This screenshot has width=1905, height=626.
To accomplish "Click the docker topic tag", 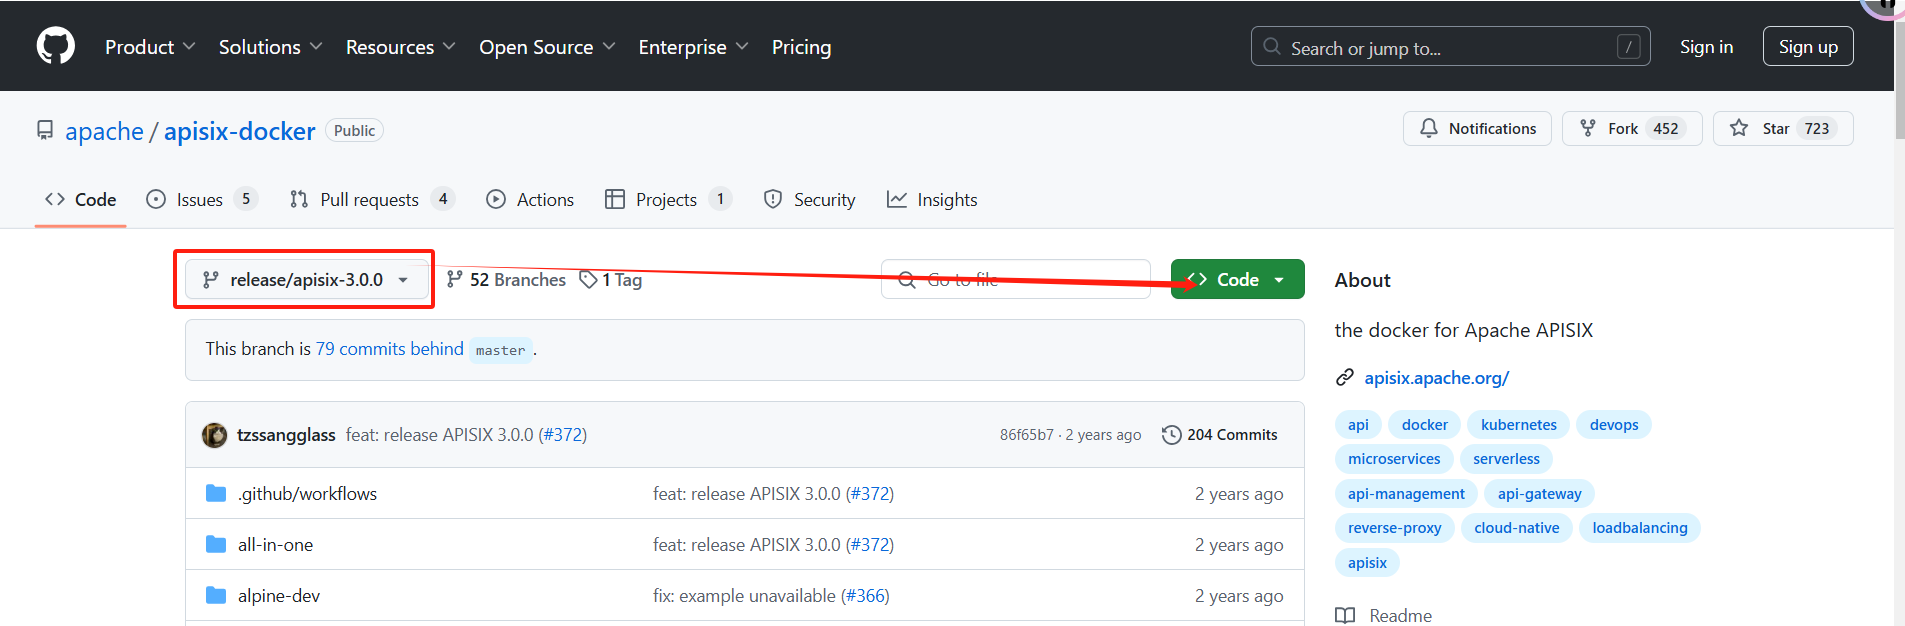I will coord(1425,425).
